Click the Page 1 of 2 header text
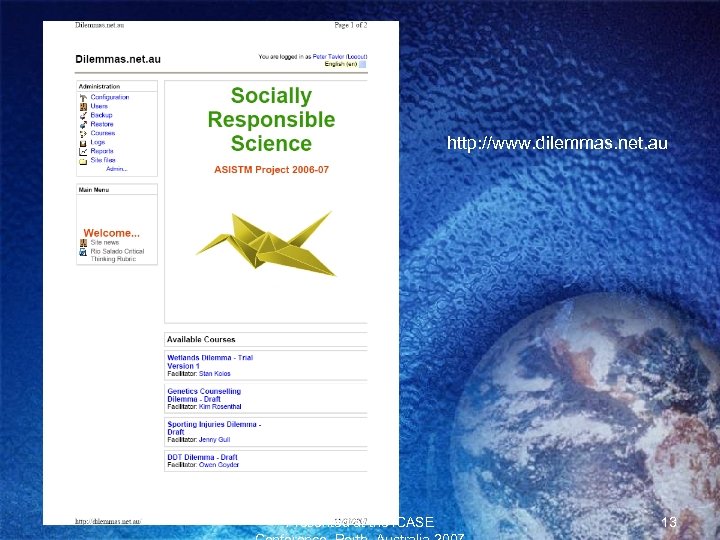The image size is (720, 540). click(351, 25)
